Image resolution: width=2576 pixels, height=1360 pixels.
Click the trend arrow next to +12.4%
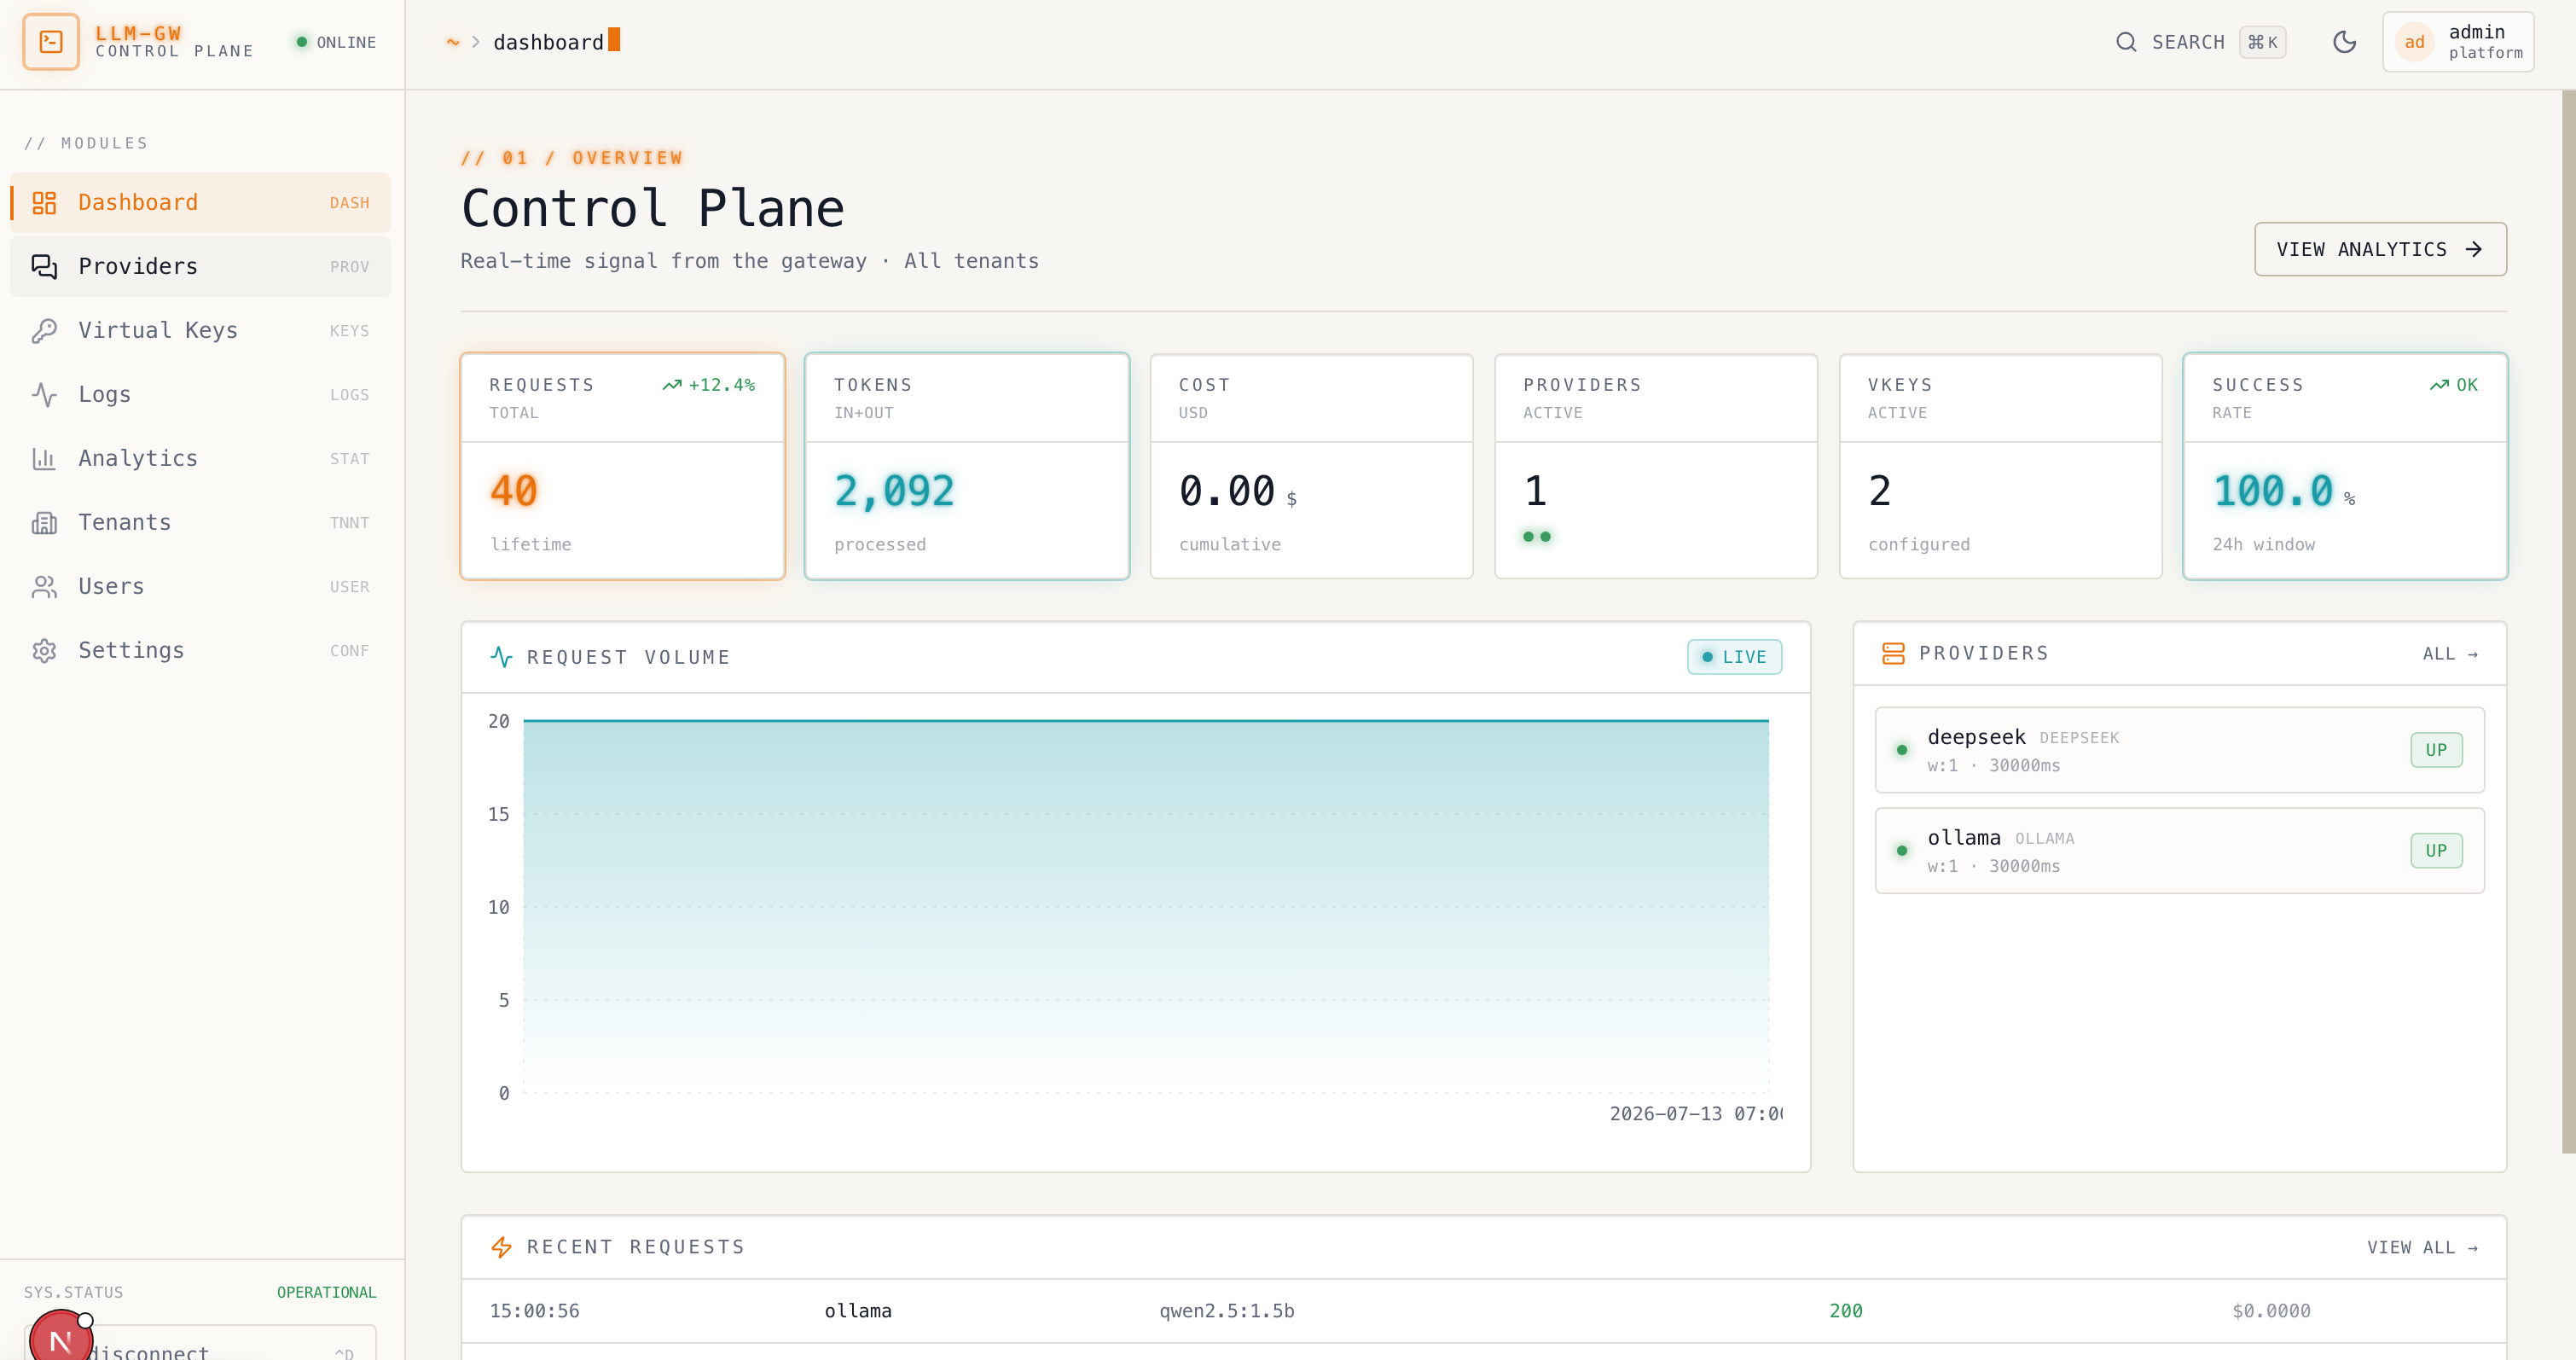point(672,385)
